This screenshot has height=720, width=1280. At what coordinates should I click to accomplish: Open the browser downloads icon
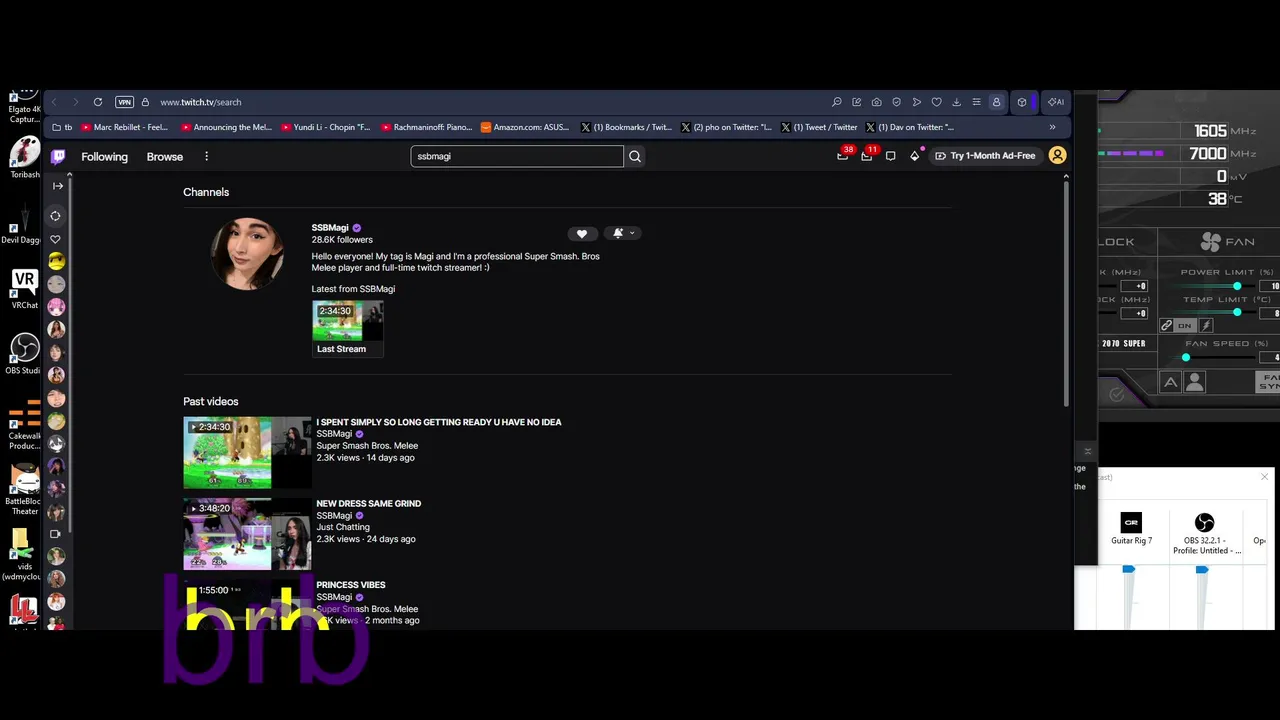[957, 102]
